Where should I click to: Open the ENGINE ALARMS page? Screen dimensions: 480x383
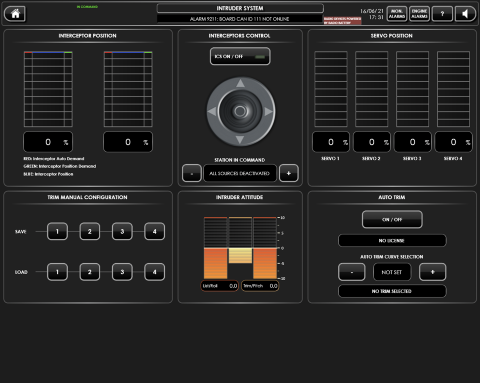tap(419, 14)
